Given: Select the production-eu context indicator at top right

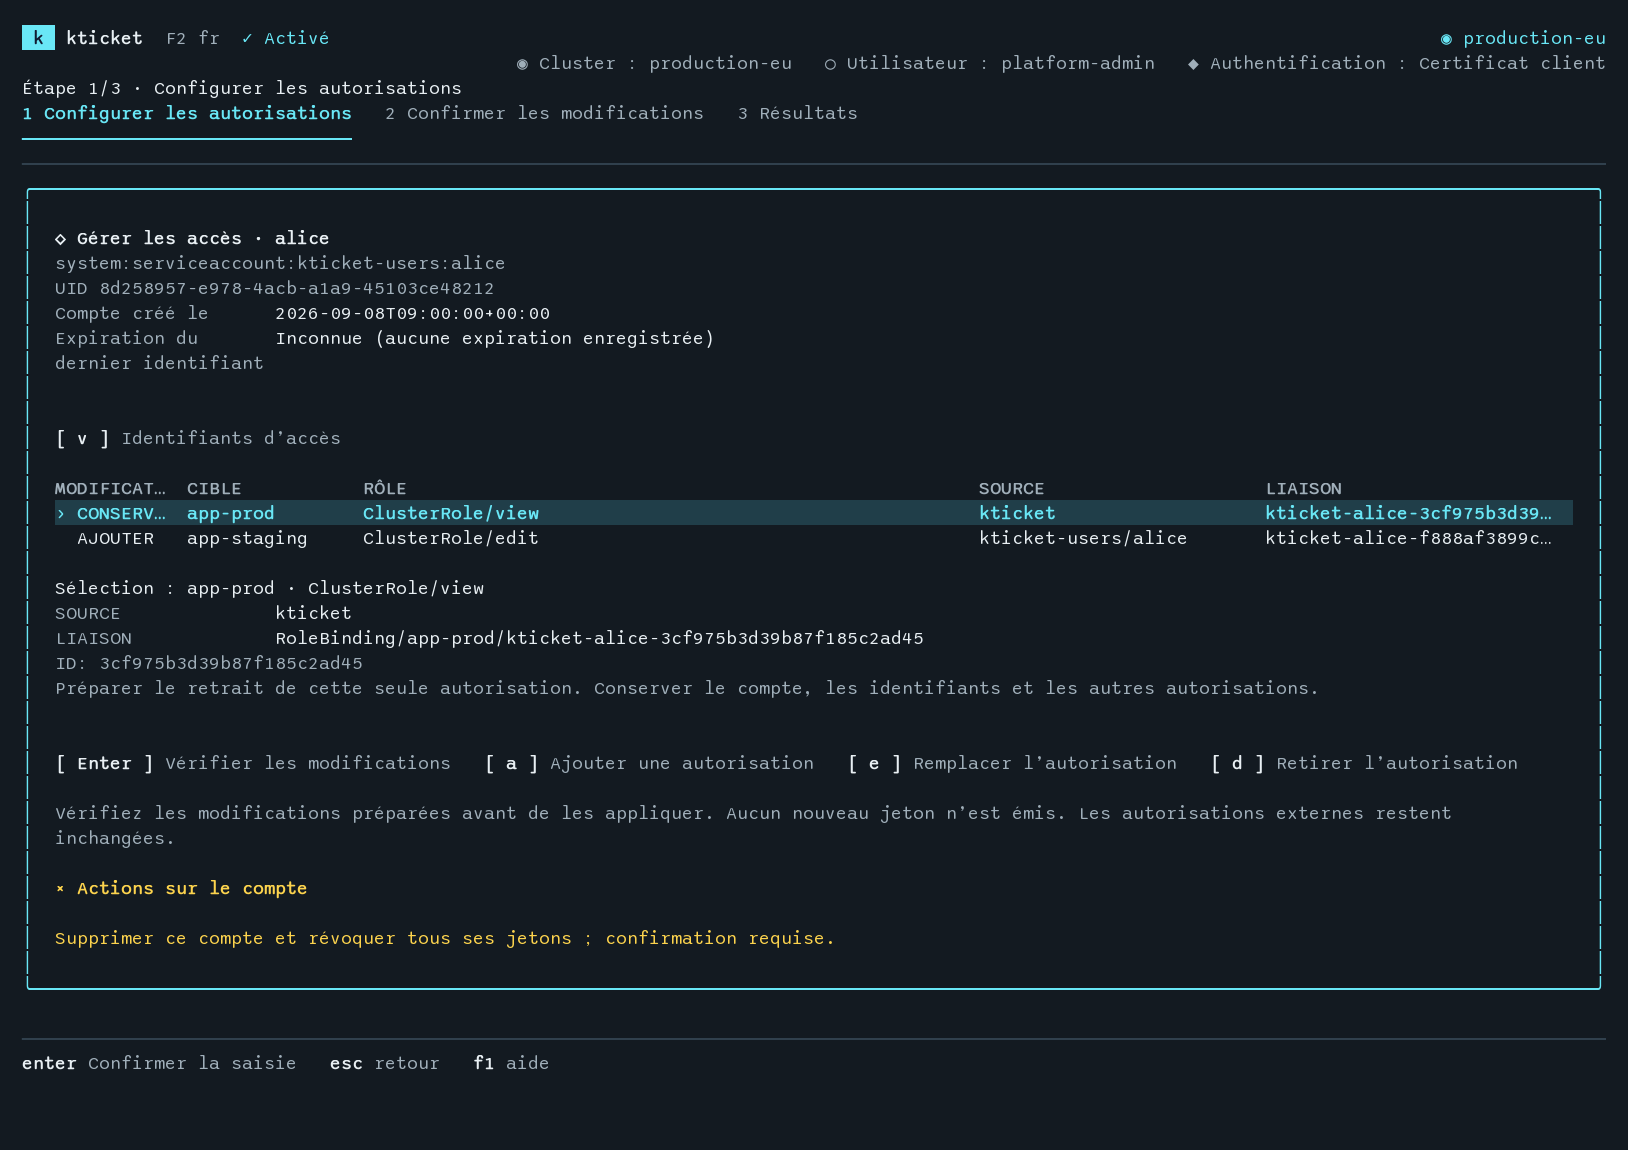Looking at the screenshot, I should 1523,38.
